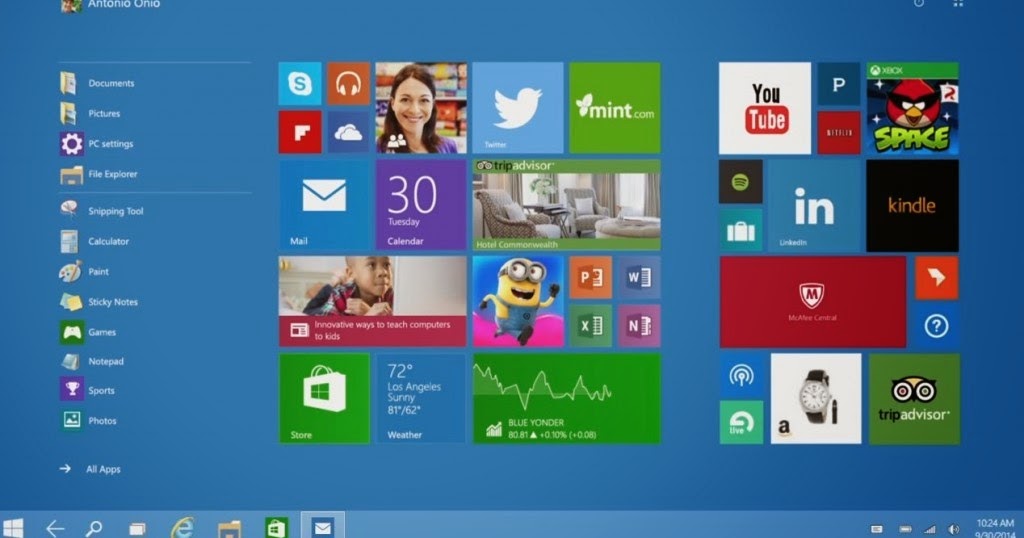Open the BLUE YONDER stock finance tile

(x=566, y=398)
